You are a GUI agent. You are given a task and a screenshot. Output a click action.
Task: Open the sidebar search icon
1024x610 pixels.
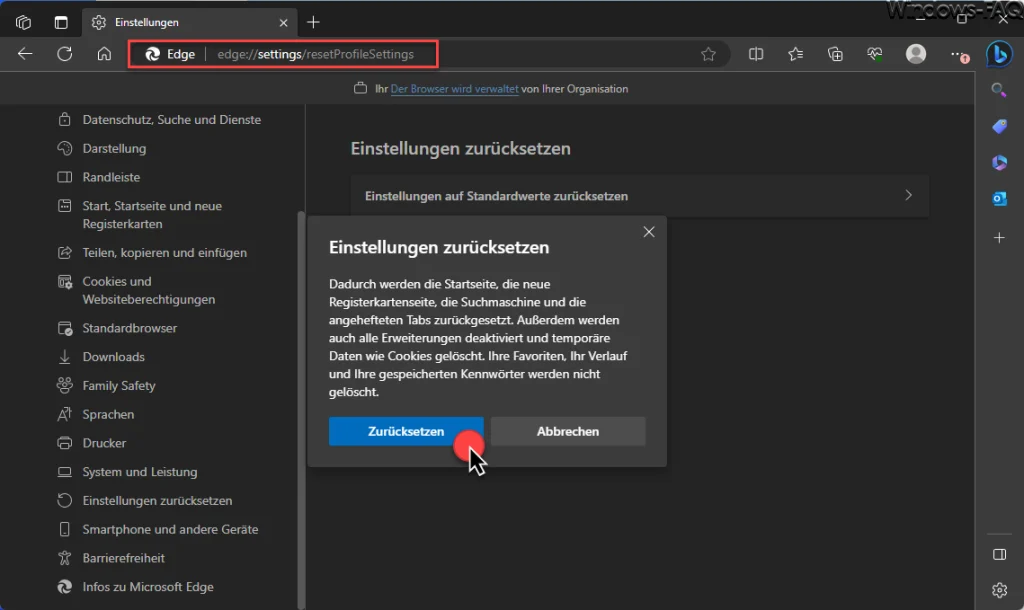pos(999,89)
